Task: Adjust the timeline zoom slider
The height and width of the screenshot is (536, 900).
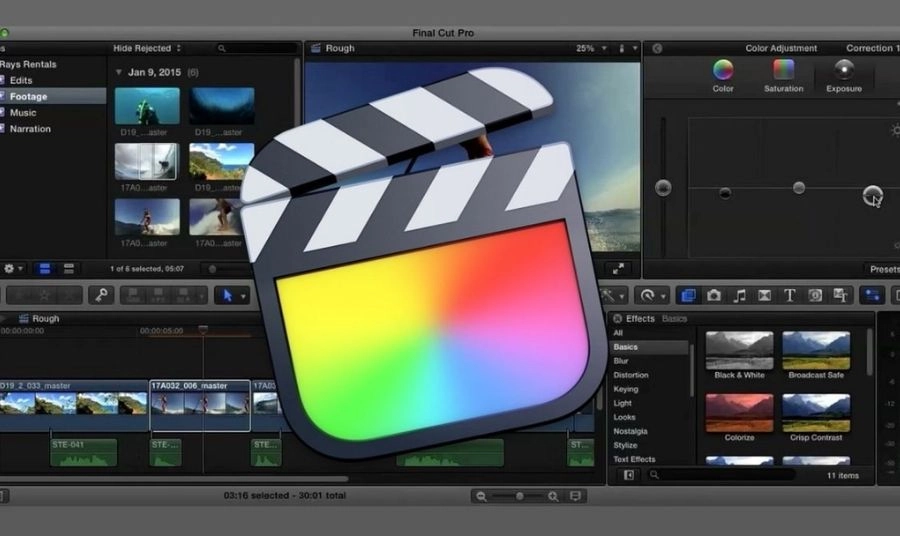Action: pyautogui.click(x=519, y=496)
